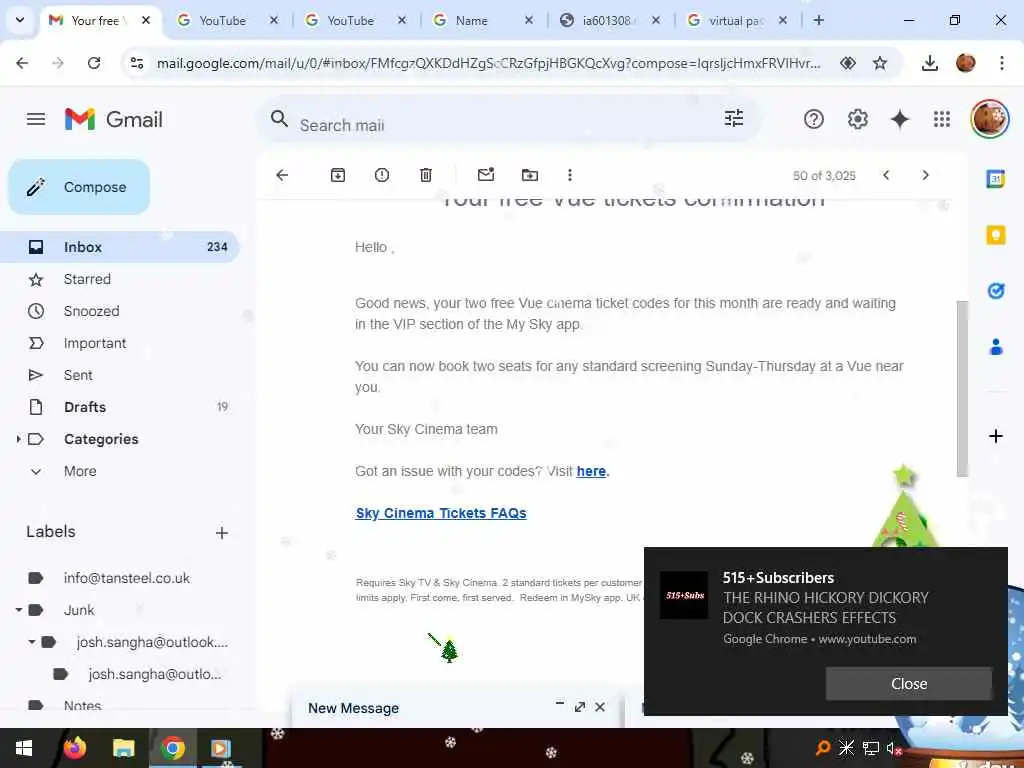Viewport: 1024px width, 768px height.
Task: Mark as unread using the envelope icon
Action: pos(486,174)
